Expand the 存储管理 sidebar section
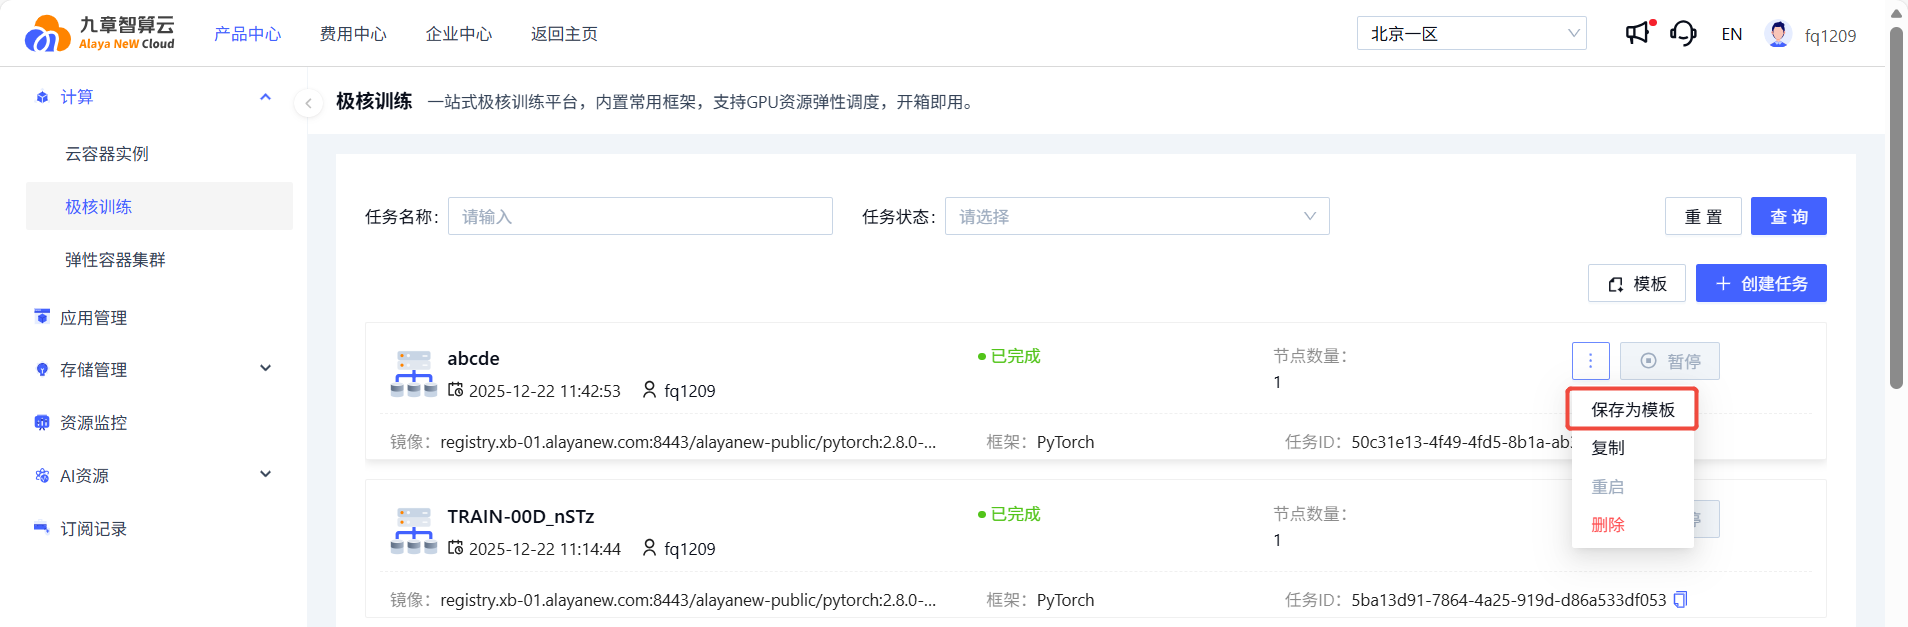This screenshot has height=627, width=1908. (x=265, y=369)
